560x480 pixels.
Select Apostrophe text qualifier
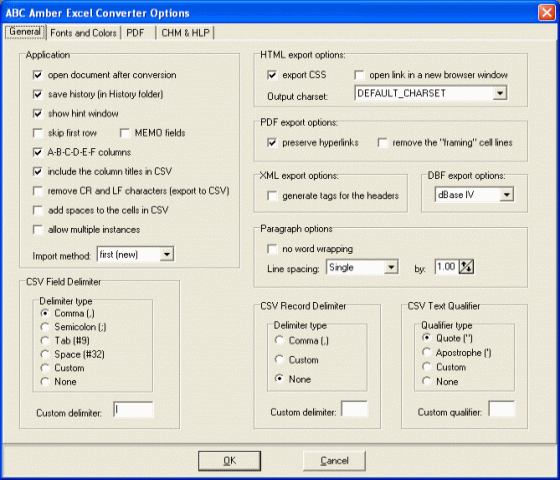[426, 352]
